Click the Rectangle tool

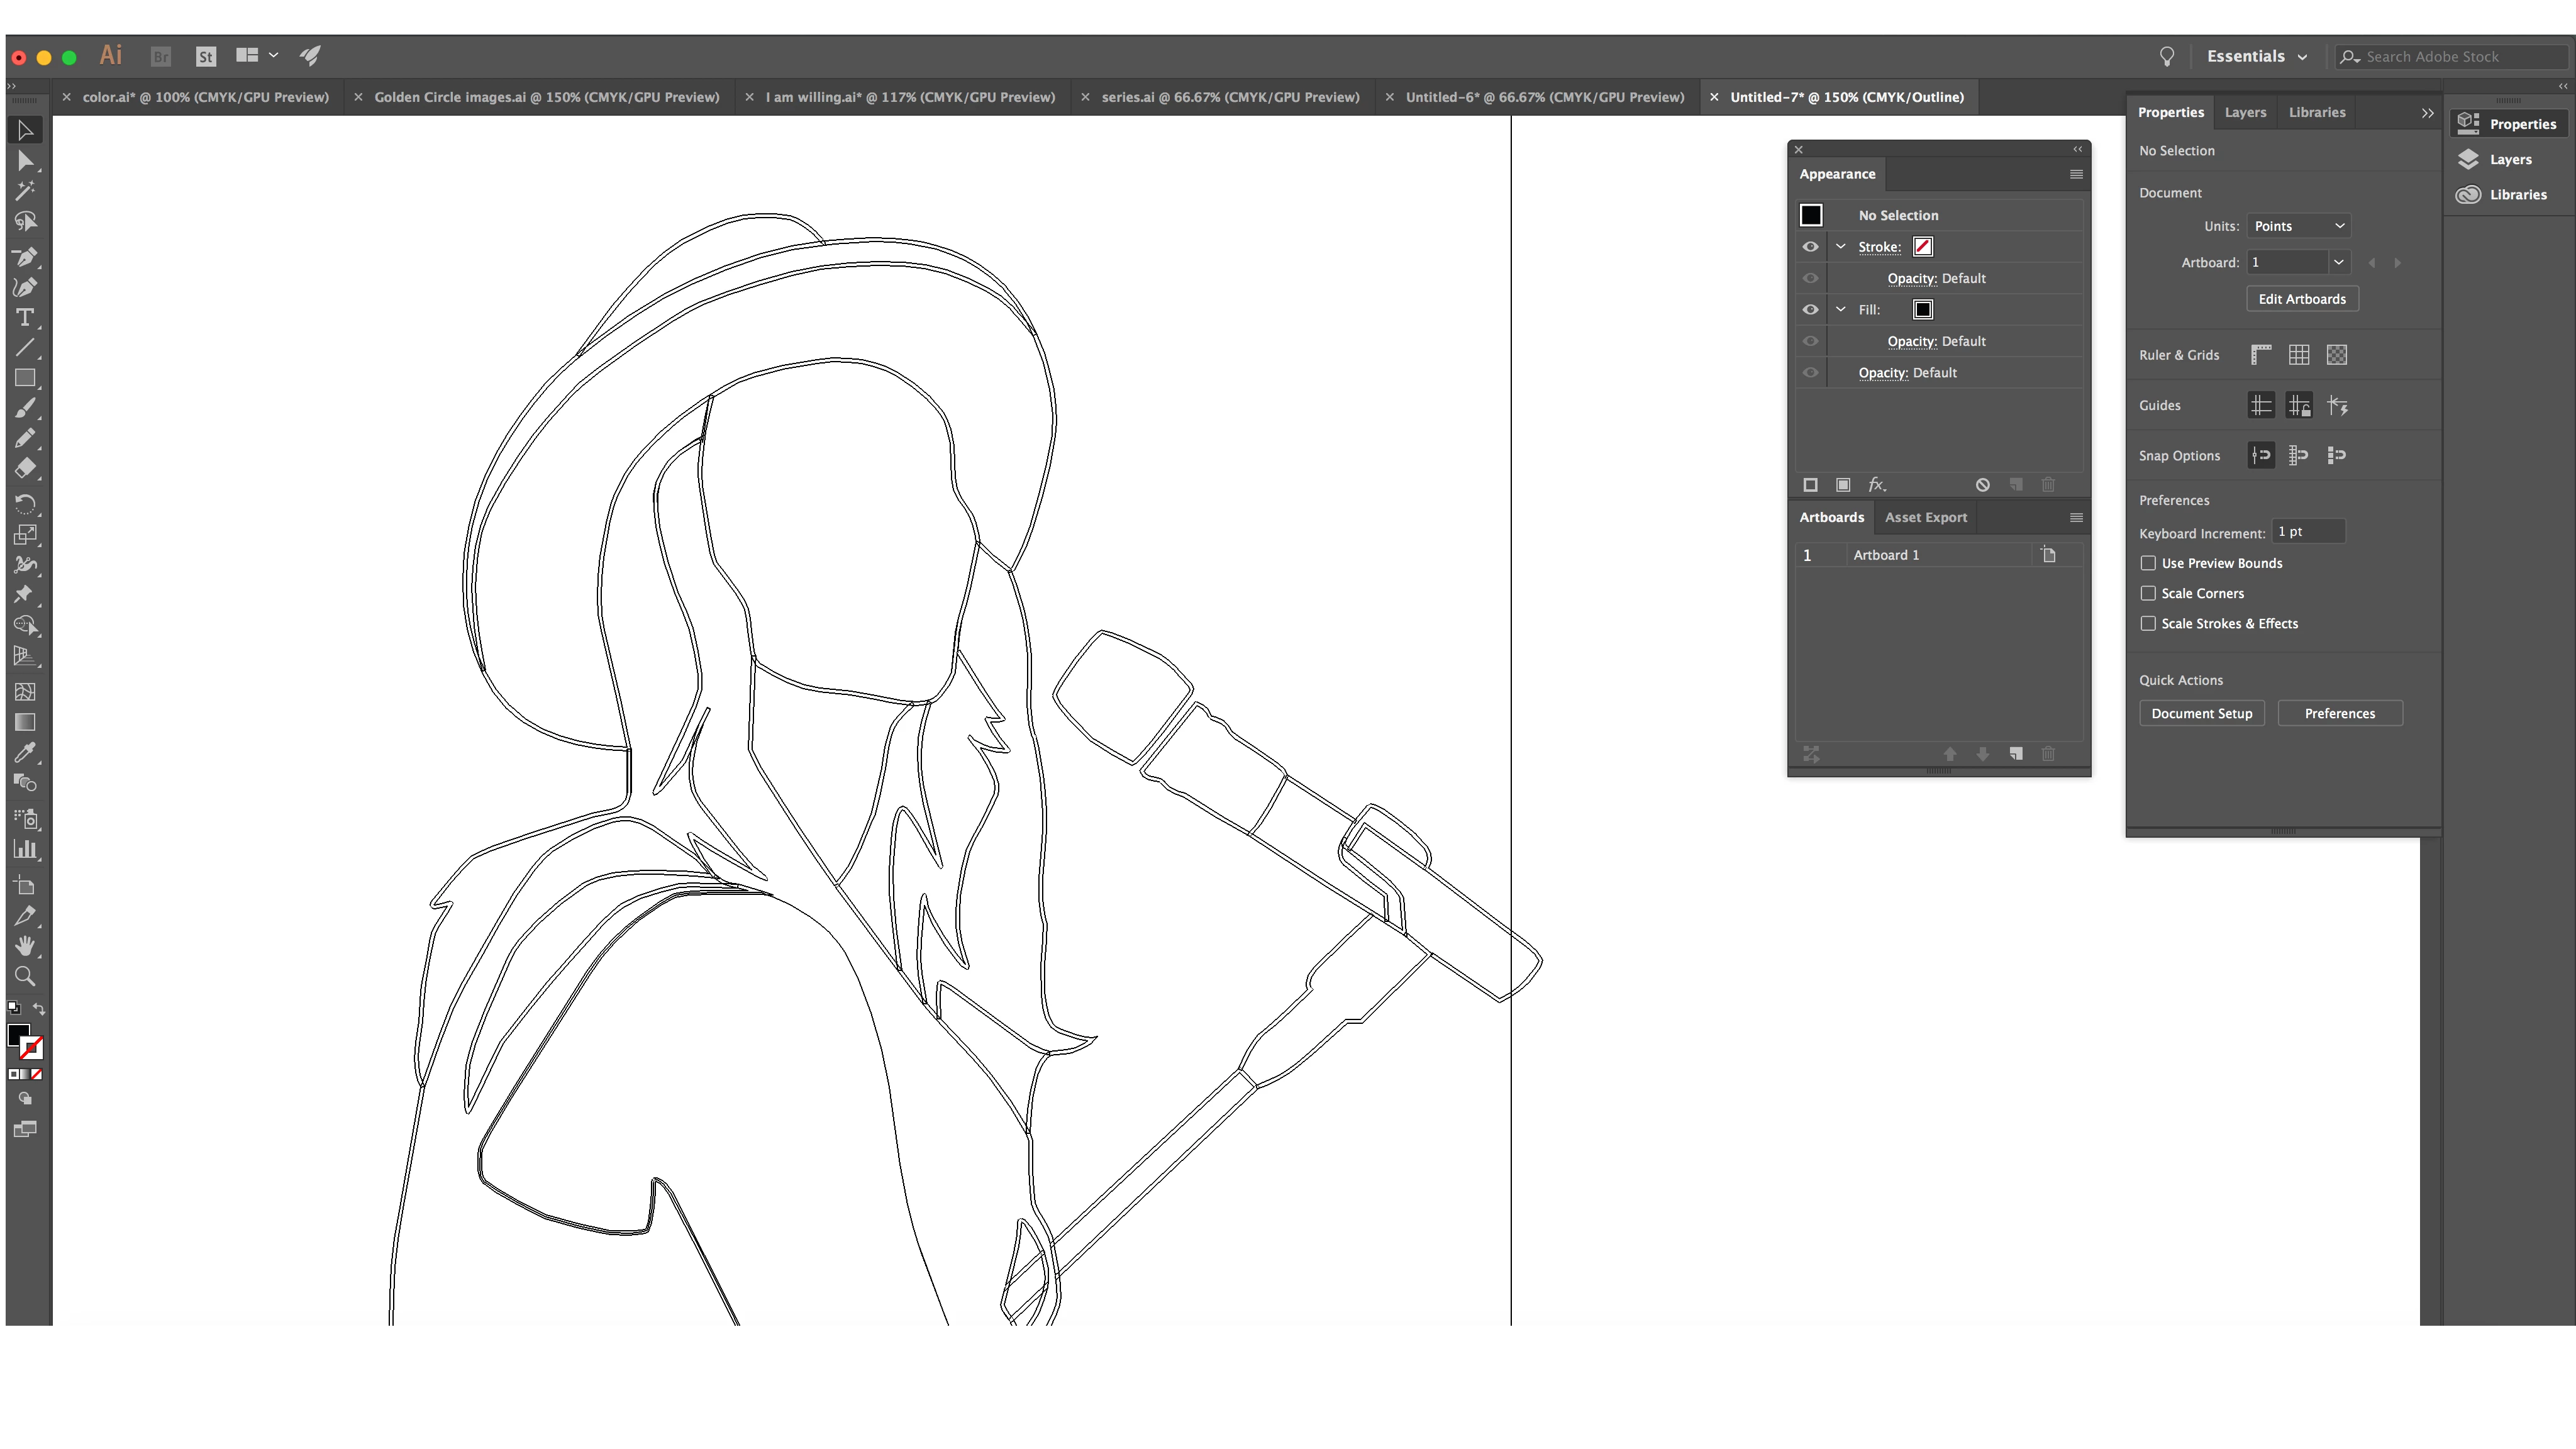(25, 378)
